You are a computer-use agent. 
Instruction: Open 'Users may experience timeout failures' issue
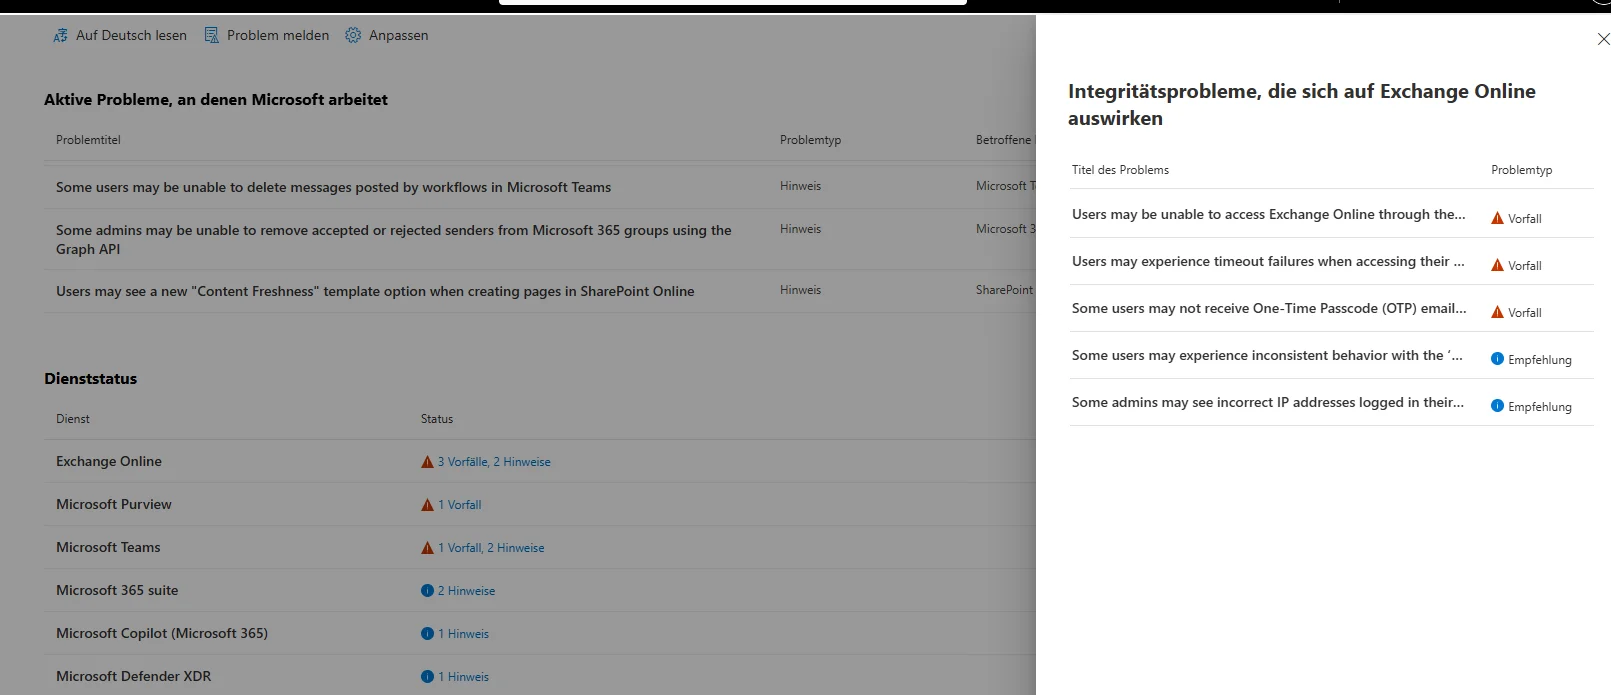[1268, 261]
